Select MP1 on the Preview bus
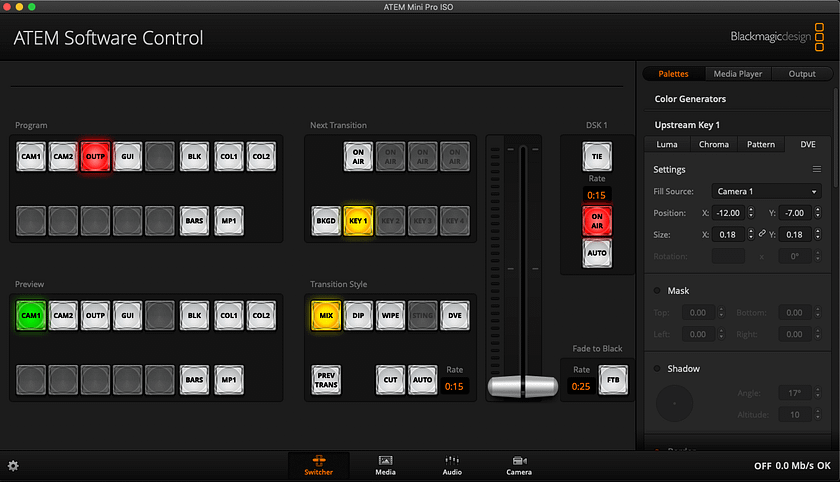This screenshot has height=482, width=840. click(229, 380)
